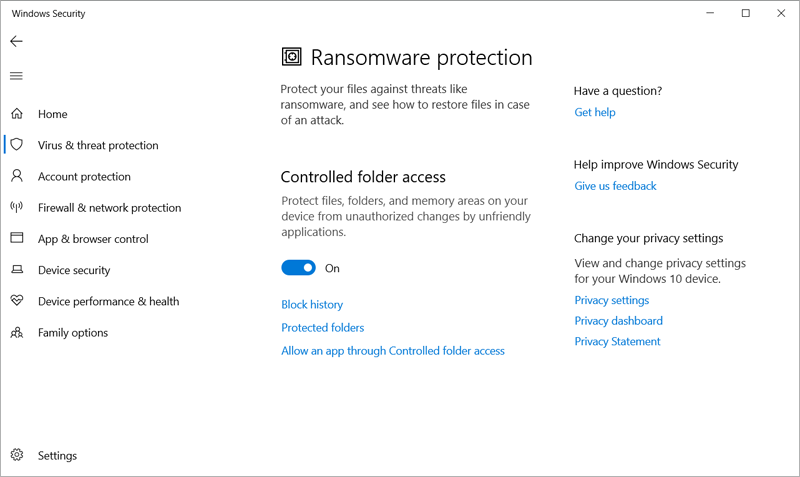Image resolution: width=800 pixels, height=477 pixels.
Task: Click the Virus & threat protection shield icon
Action: click(x=17, y=145)
